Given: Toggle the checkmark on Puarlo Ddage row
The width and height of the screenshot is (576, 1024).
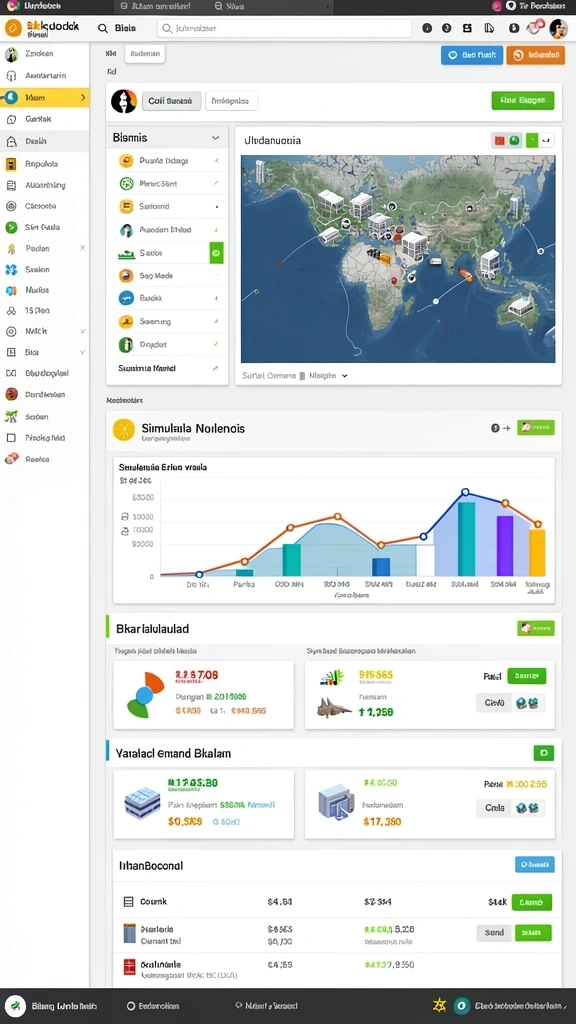Looking at the screenshot, I should tap(216, 161).
